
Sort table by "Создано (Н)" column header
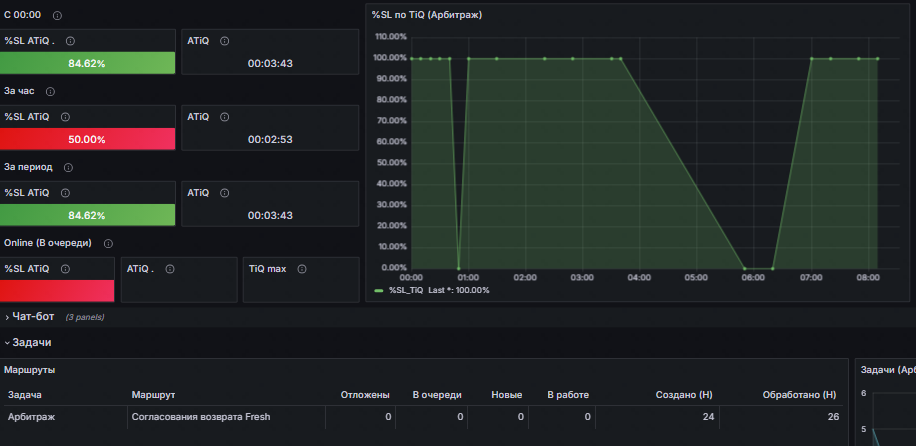tap(684, 395)
